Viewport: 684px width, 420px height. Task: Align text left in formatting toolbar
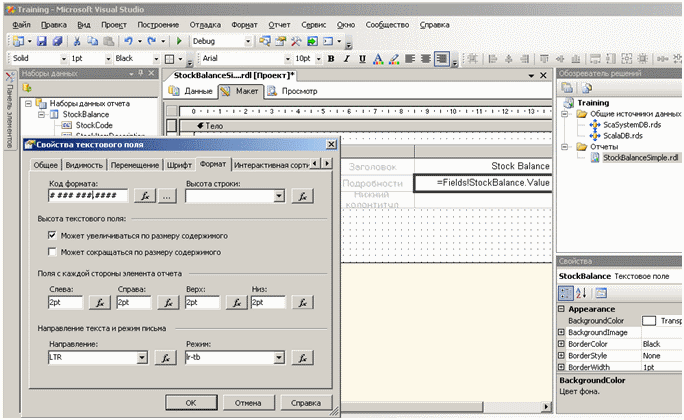pyautogui.click(x=410, y=58)
